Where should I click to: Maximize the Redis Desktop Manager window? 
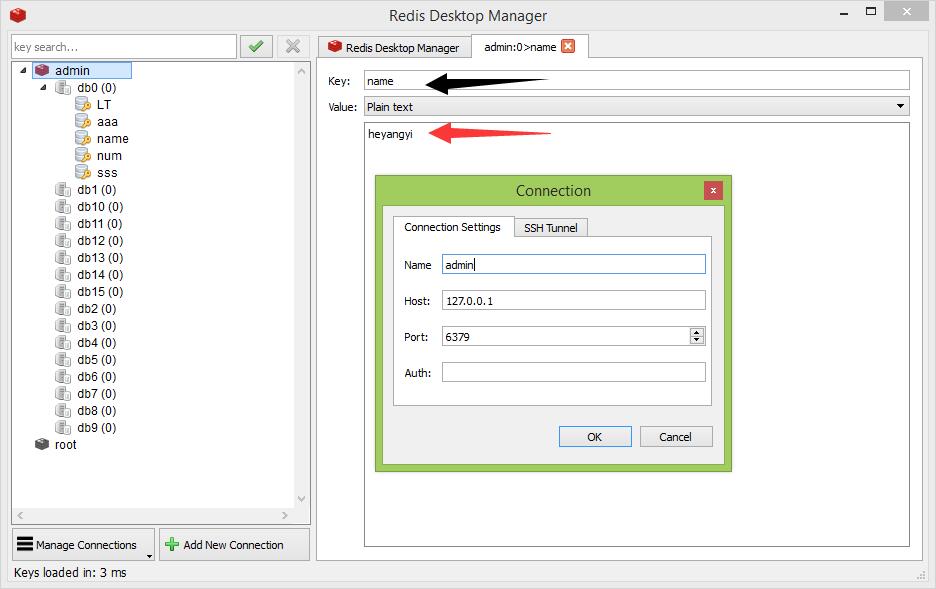pyautogui.click(x=871, y=11)
